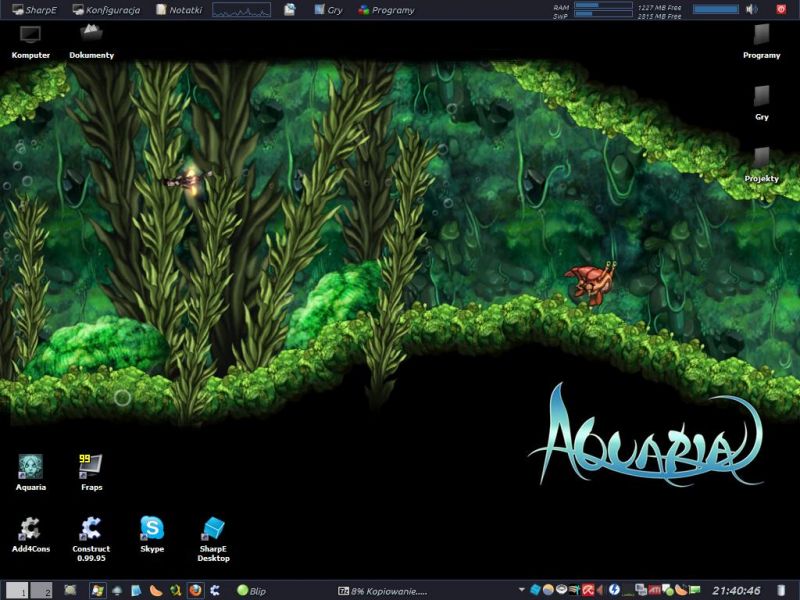Click the speaker volume icon in the top bar
Viewport: 800px width, 600px height.
pos(752,9)
